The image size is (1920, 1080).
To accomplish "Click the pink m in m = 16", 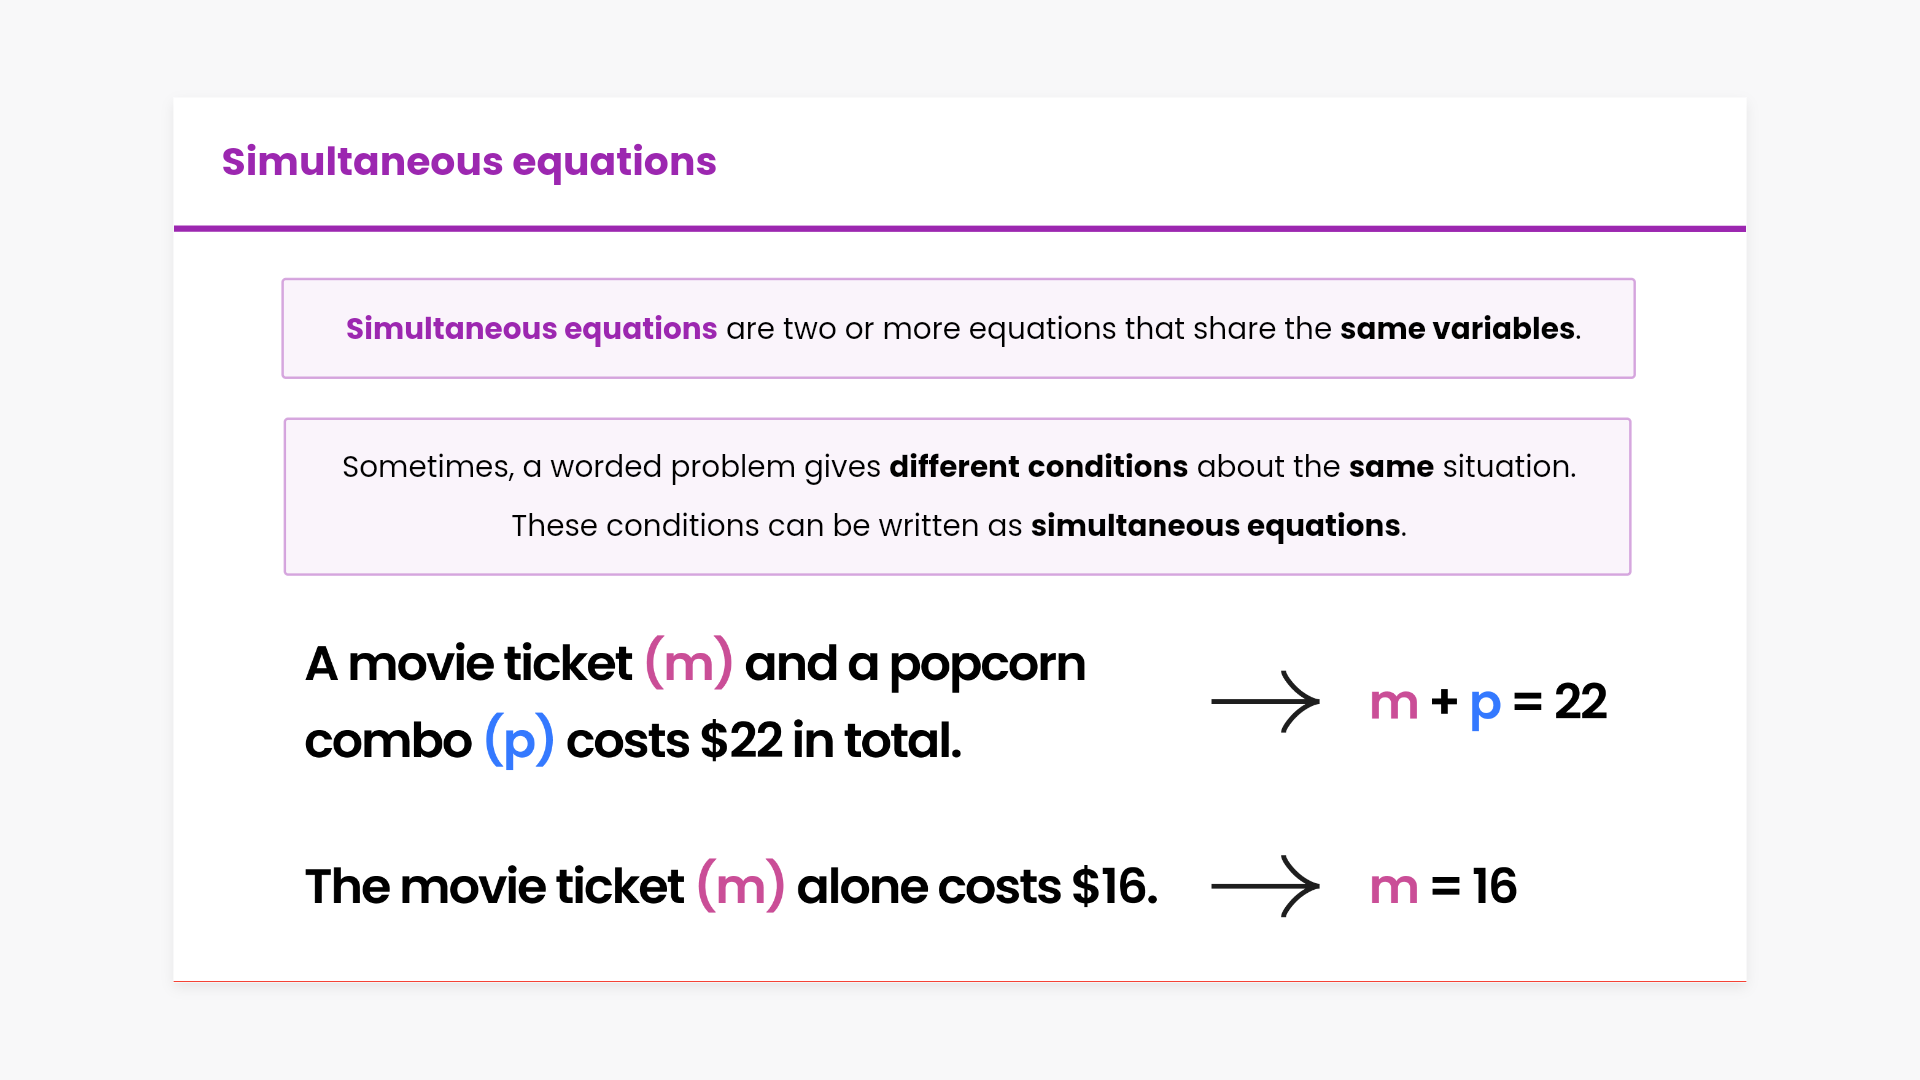I will [1394, 887].
